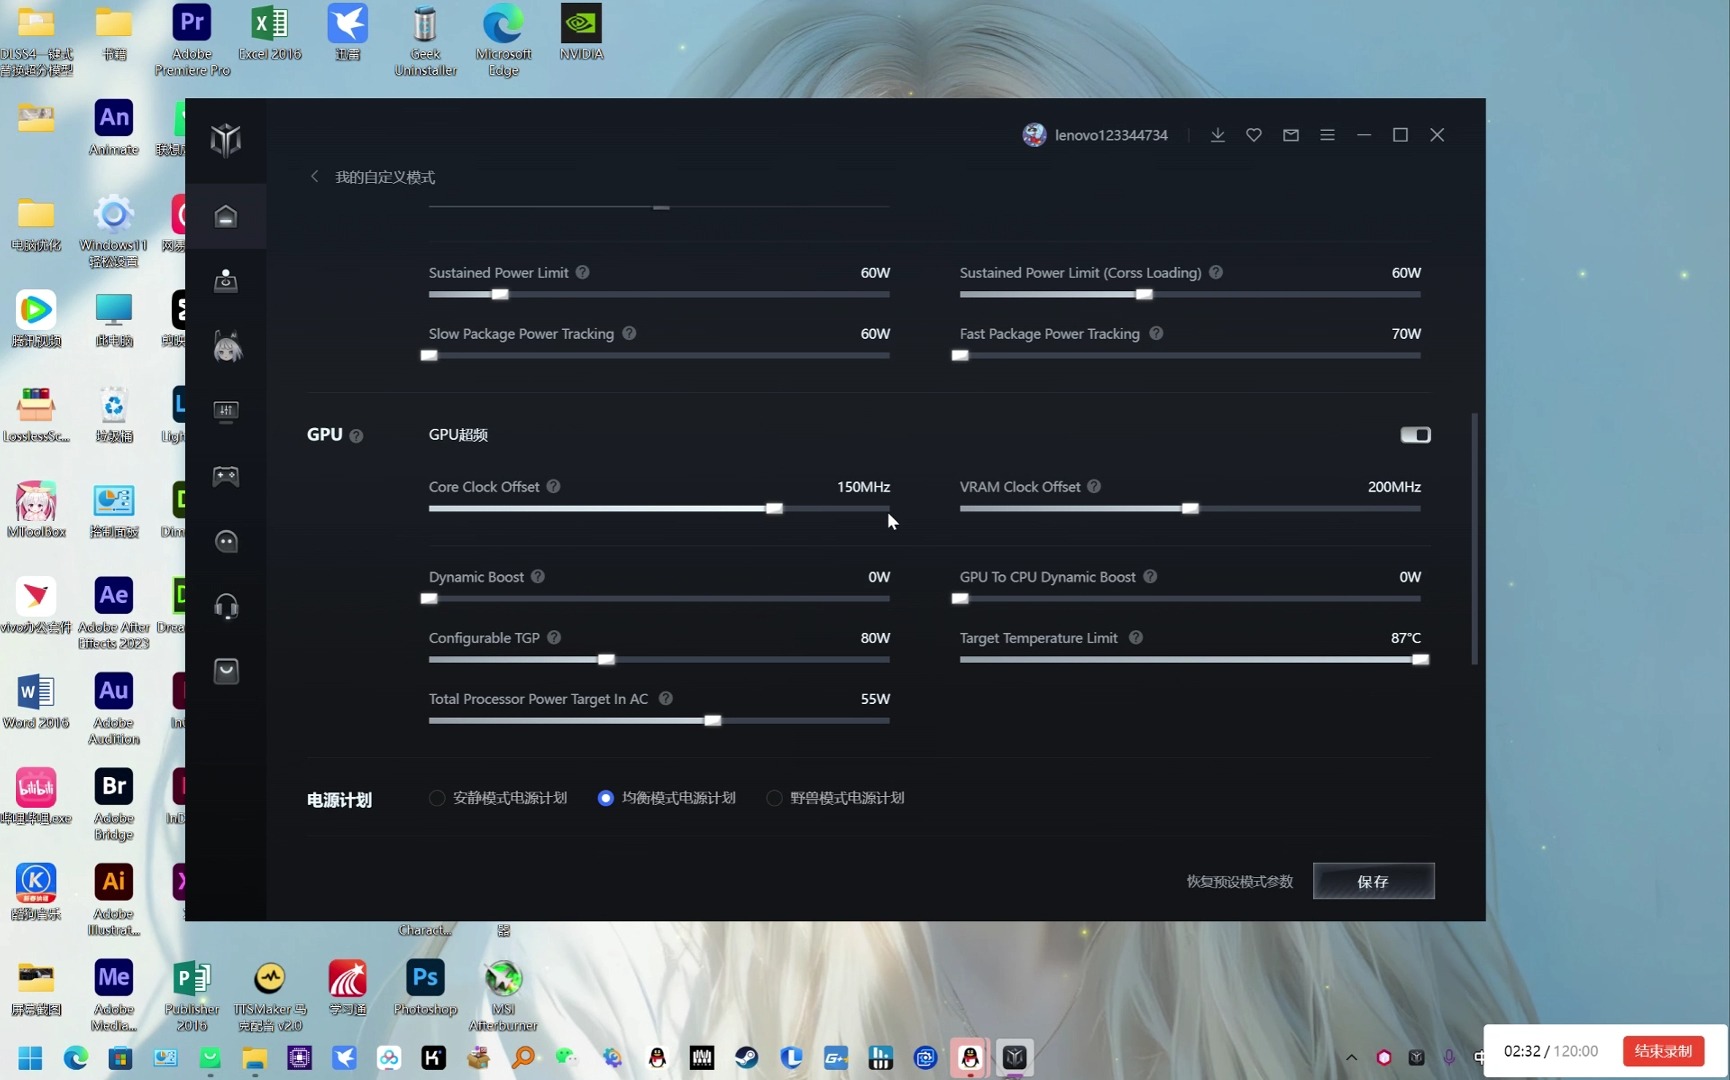Viewport: 1730px width, 1080px height.
Task: Show help for VRAM Clock Offset
Action: (x=1094, y=487)
